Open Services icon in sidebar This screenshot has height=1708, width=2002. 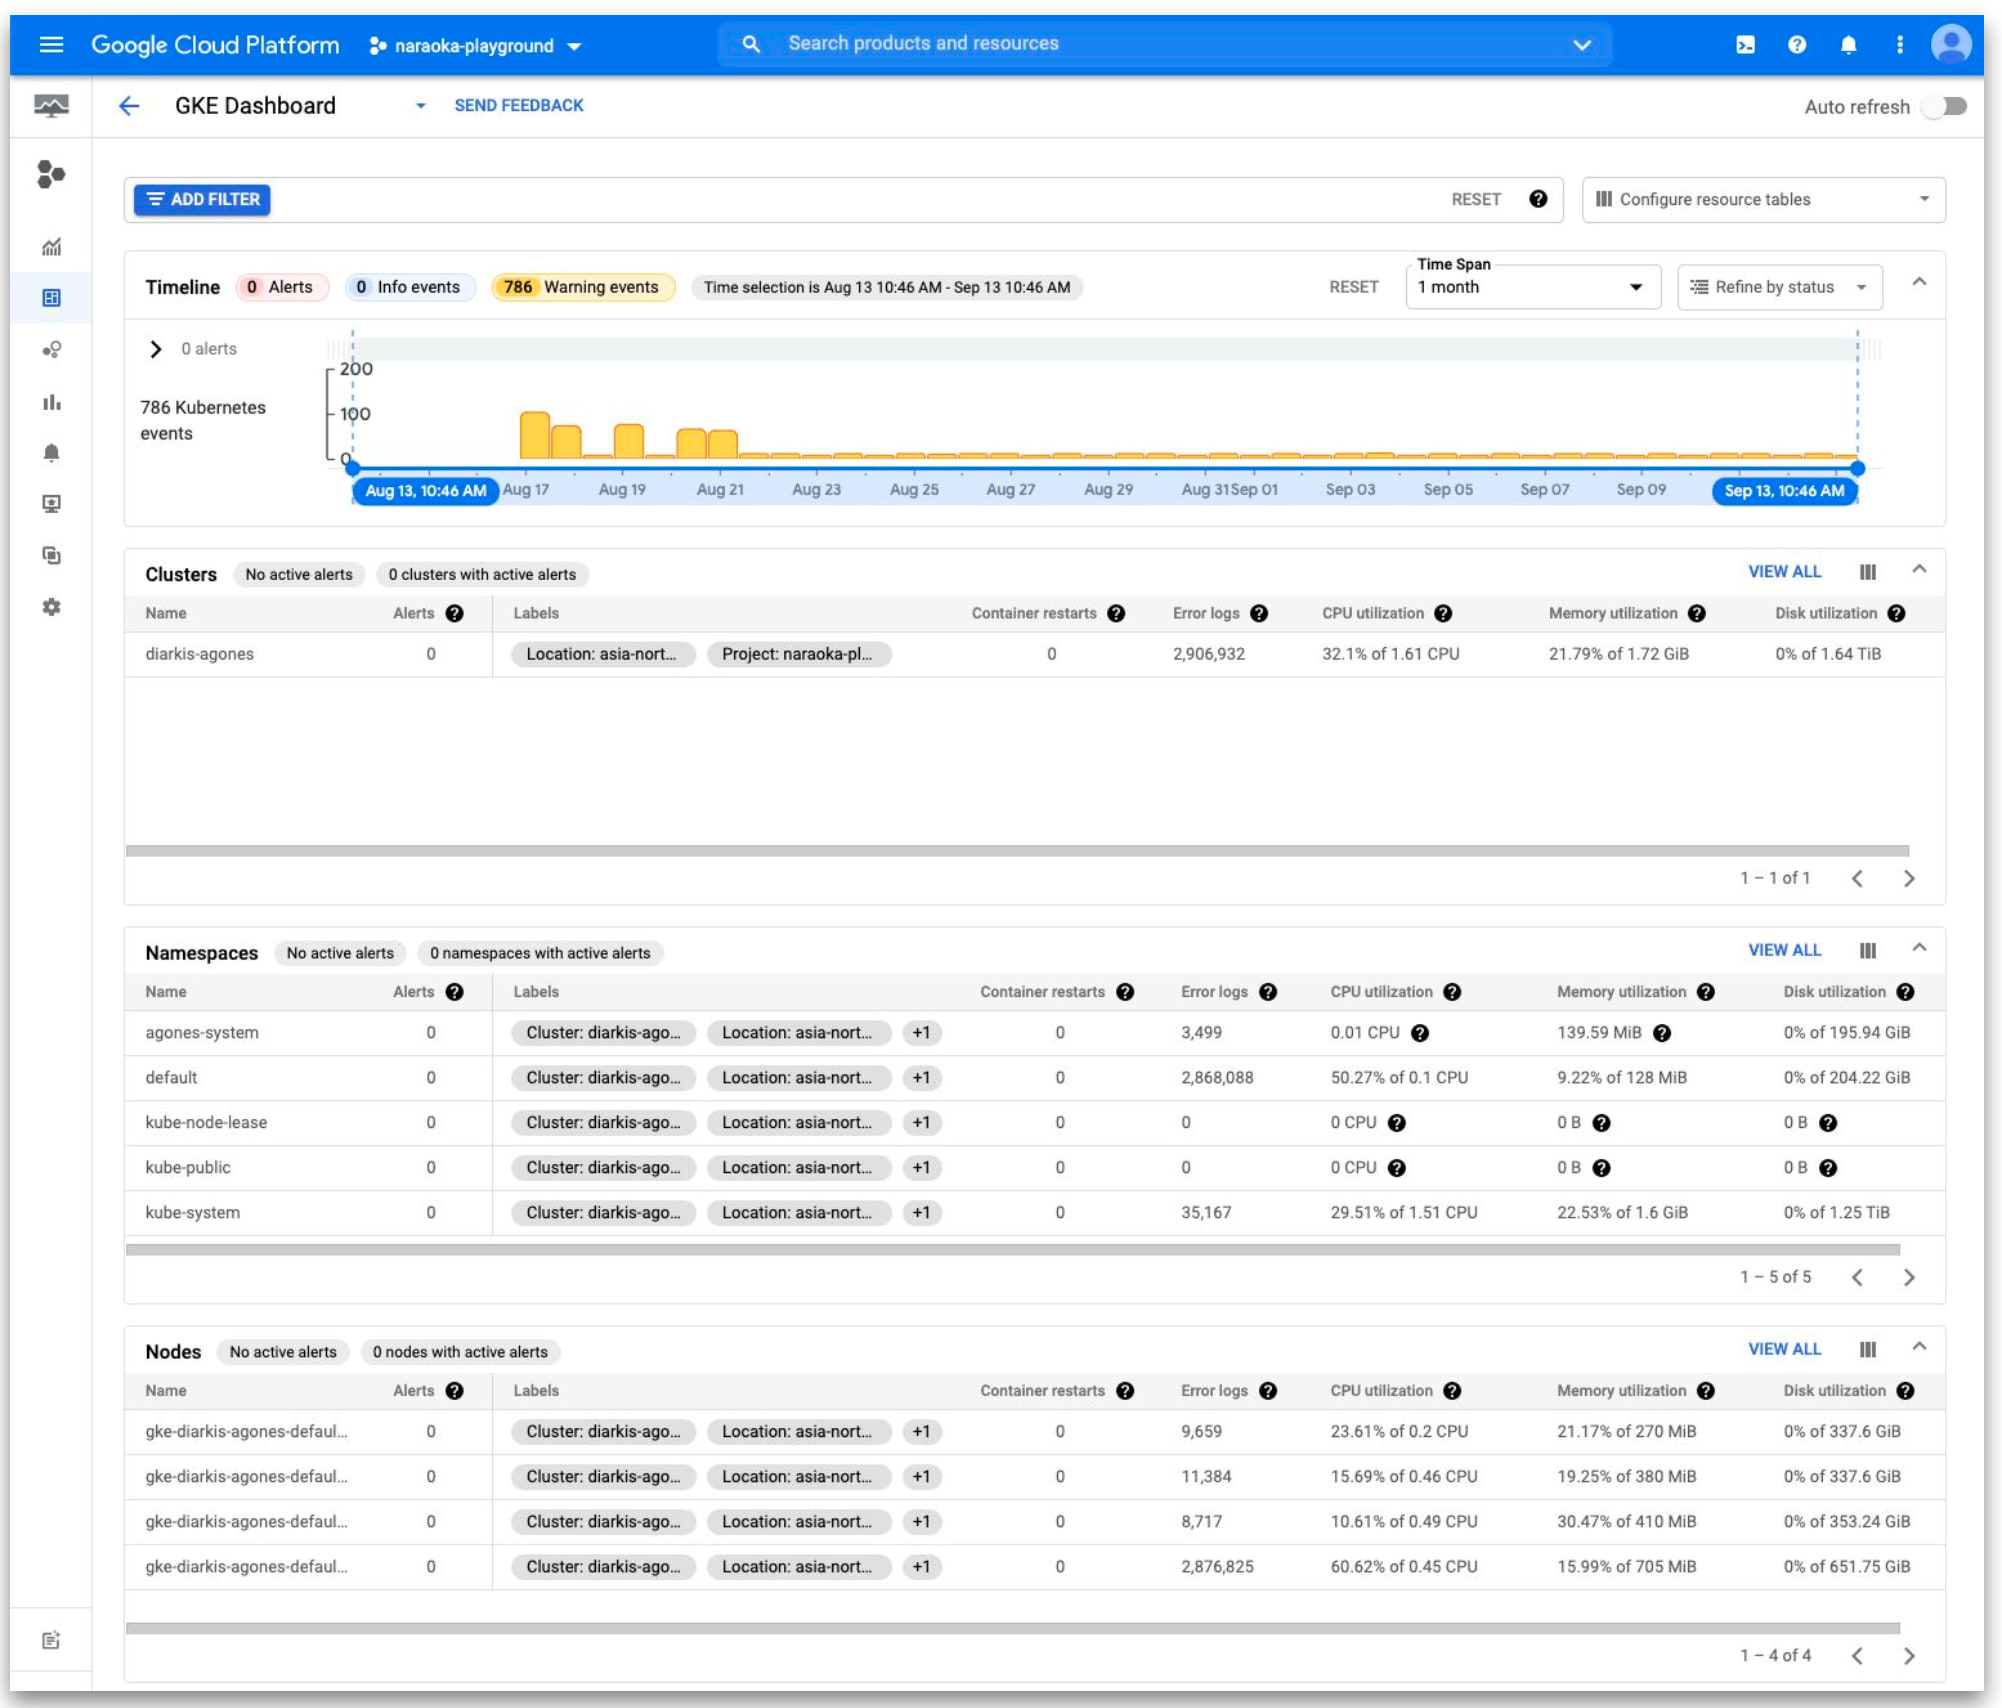point(51,350)
